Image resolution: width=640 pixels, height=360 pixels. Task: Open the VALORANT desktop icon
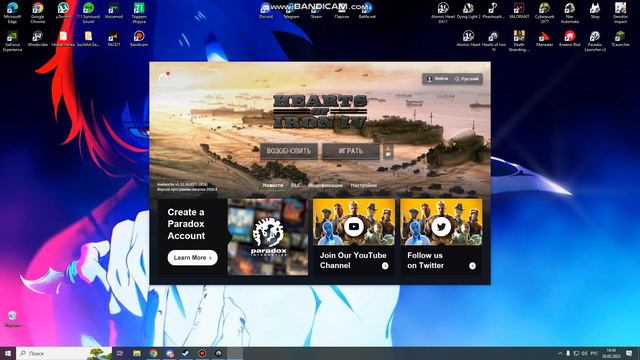click(x=519, y=11)
